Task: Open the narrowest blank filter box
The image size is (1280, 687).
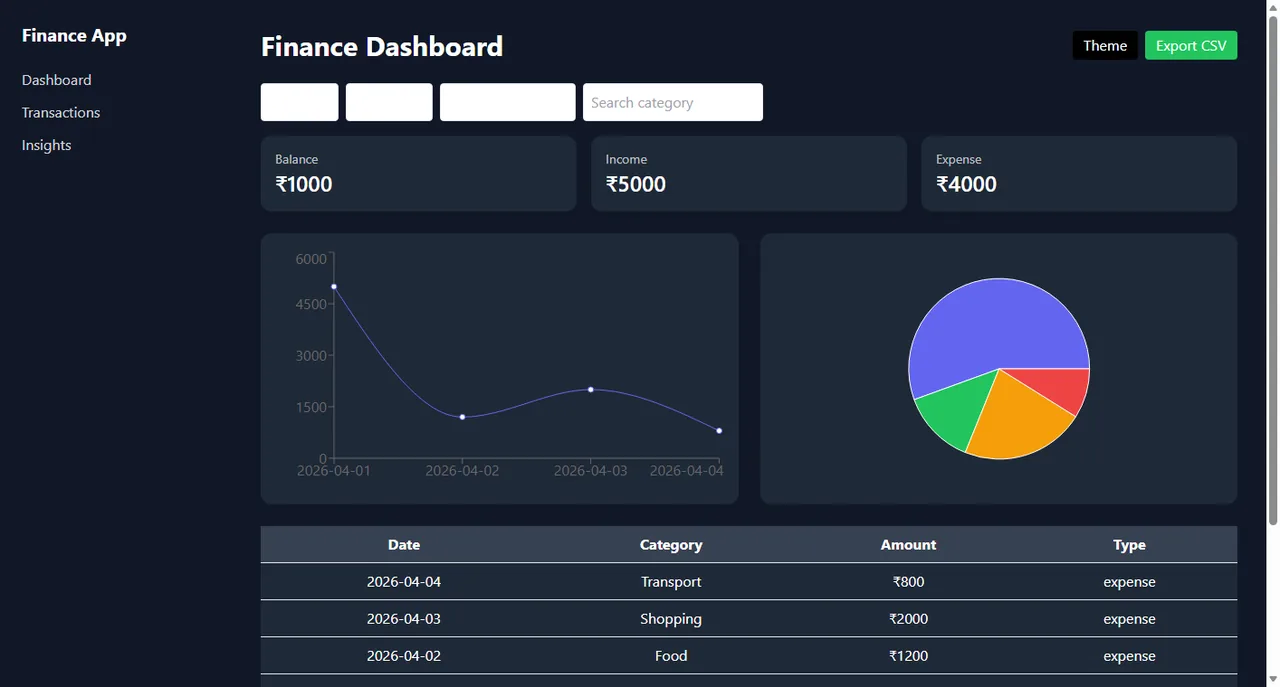Action: point(300,102)
